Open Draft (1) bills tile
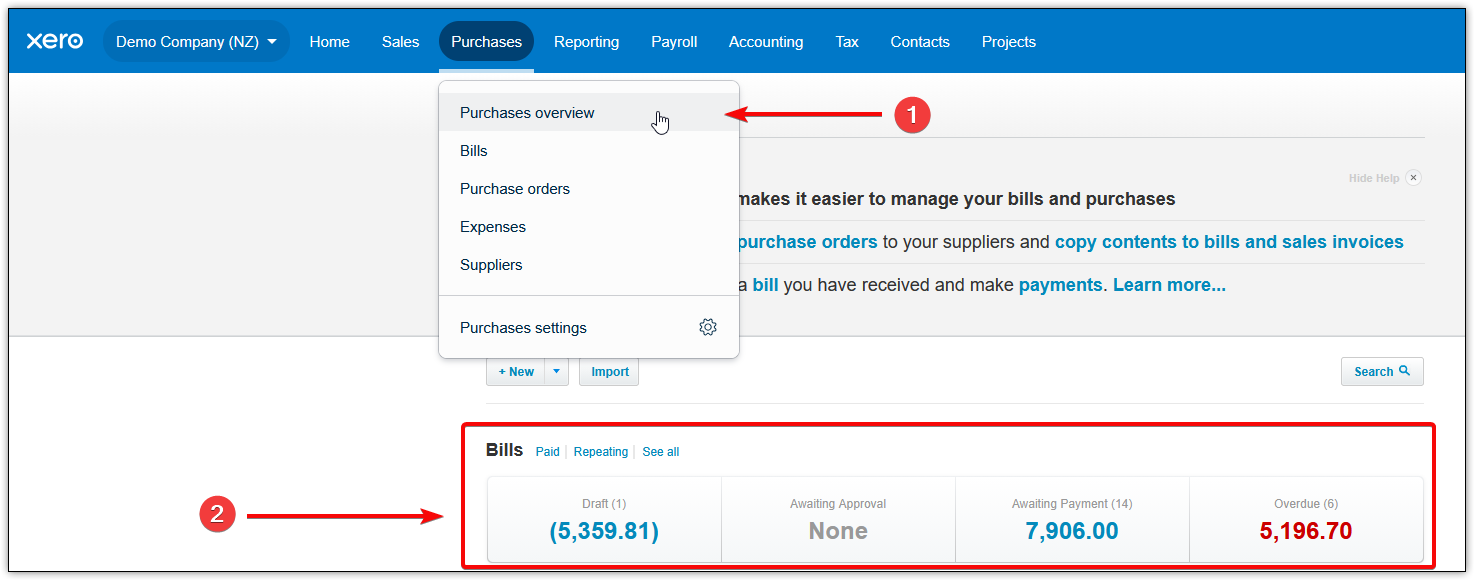 pos(604,519)
